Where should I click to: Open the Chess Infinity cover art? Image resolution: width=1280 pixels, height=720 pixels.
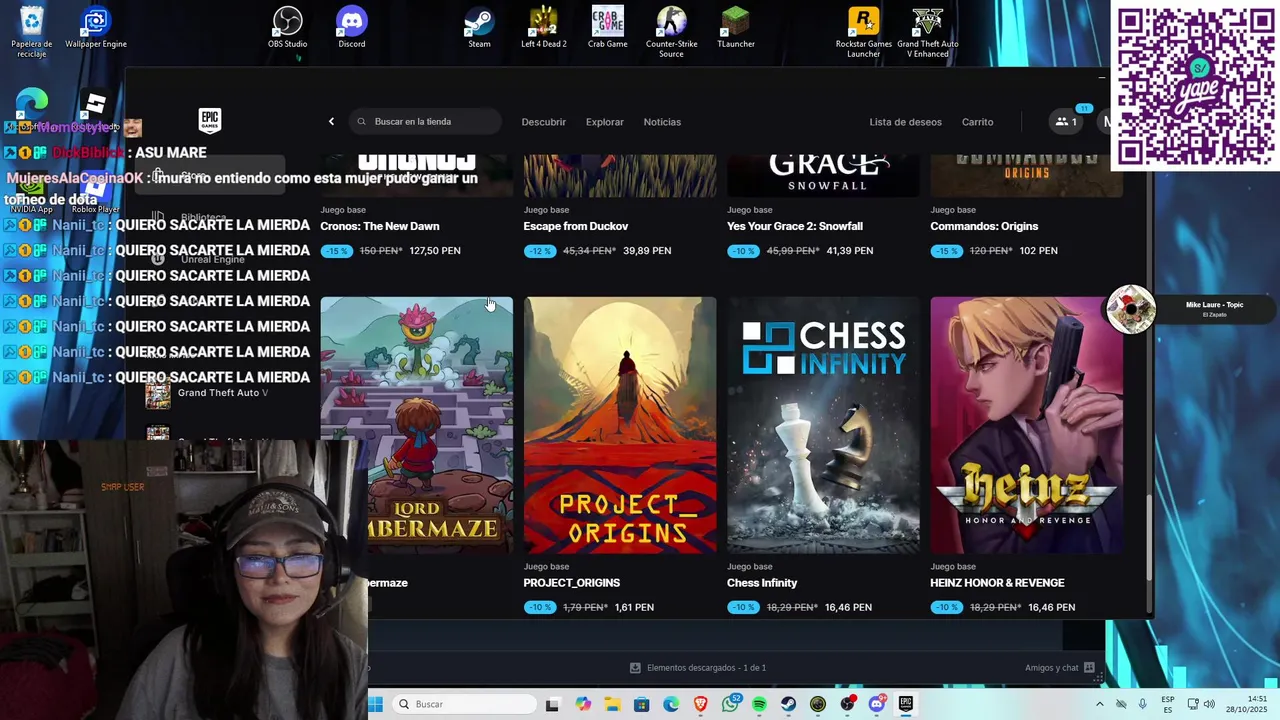[x=823, y=425]
